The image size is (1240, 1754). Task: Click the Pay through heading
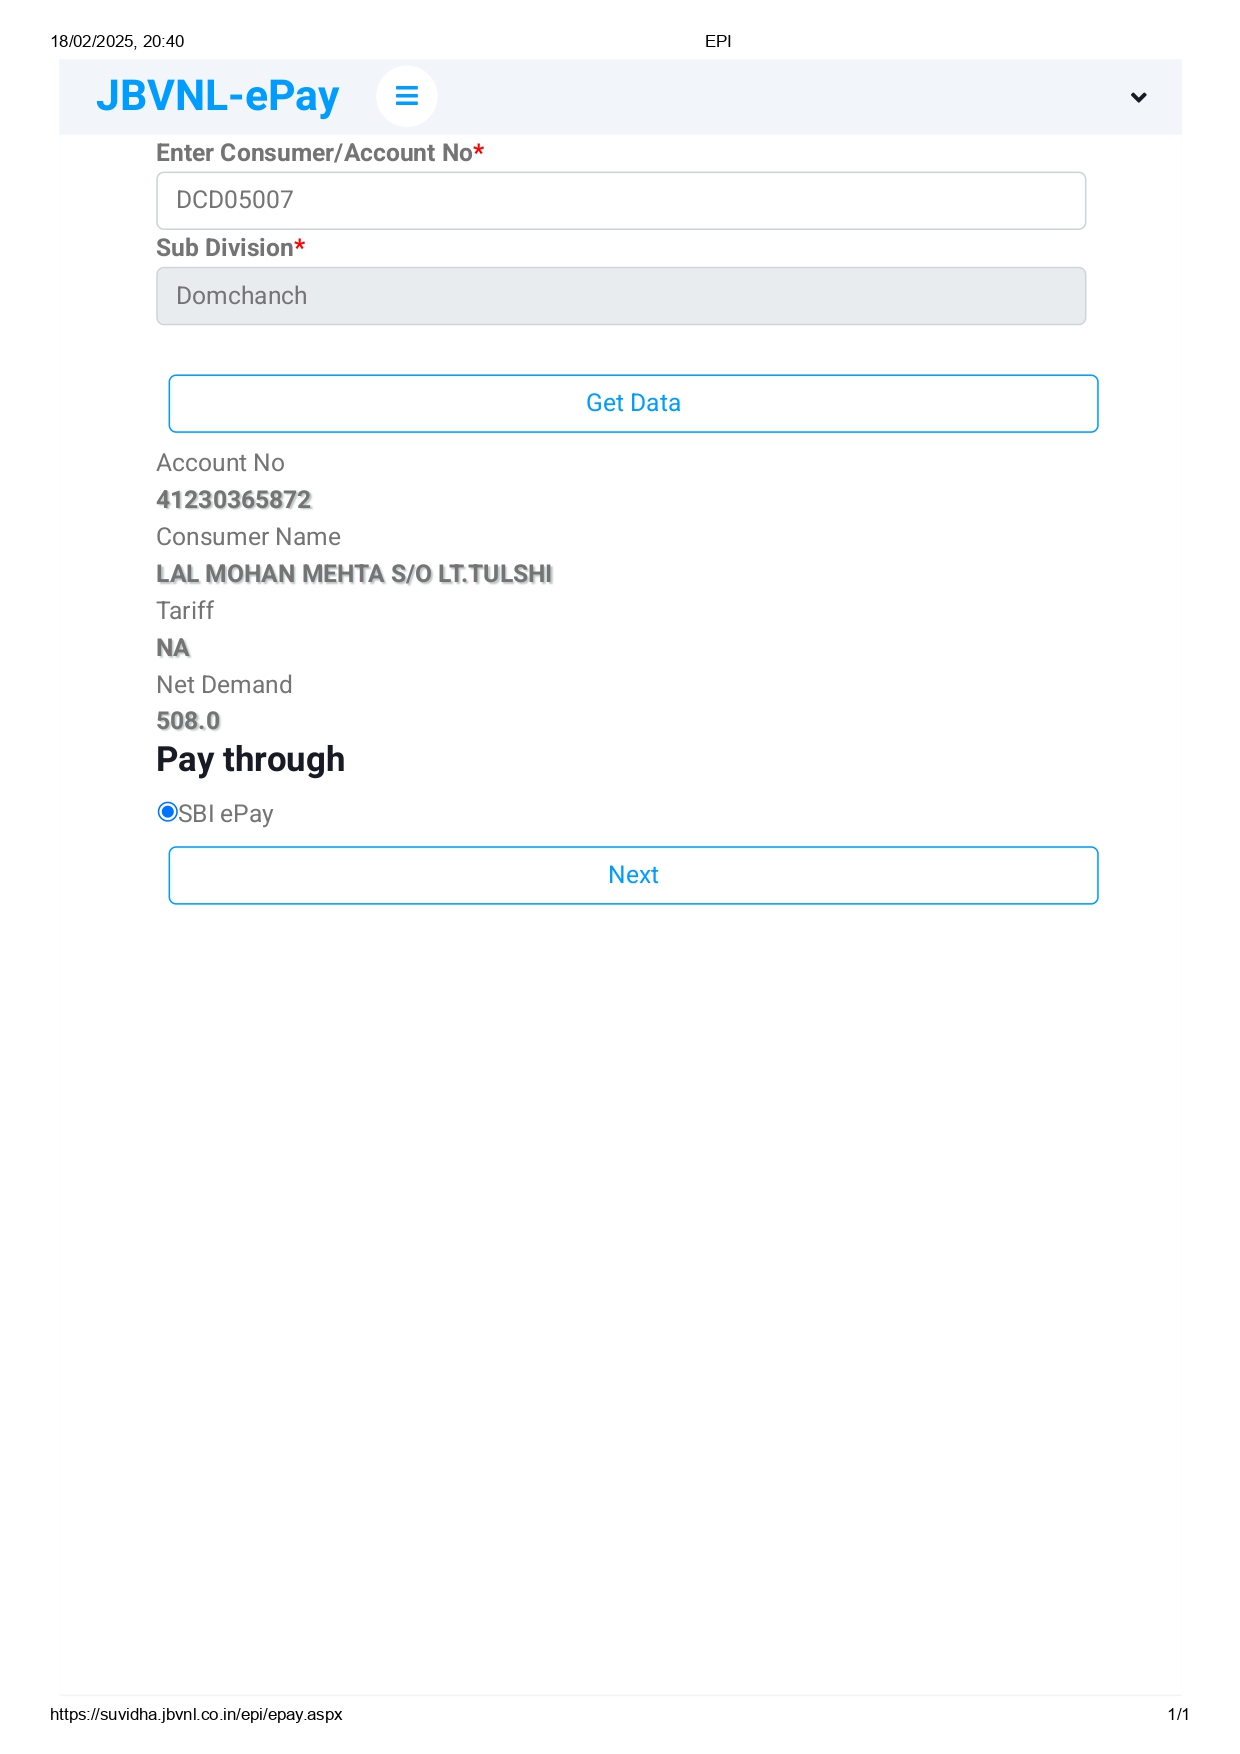(x=251, y=760)
